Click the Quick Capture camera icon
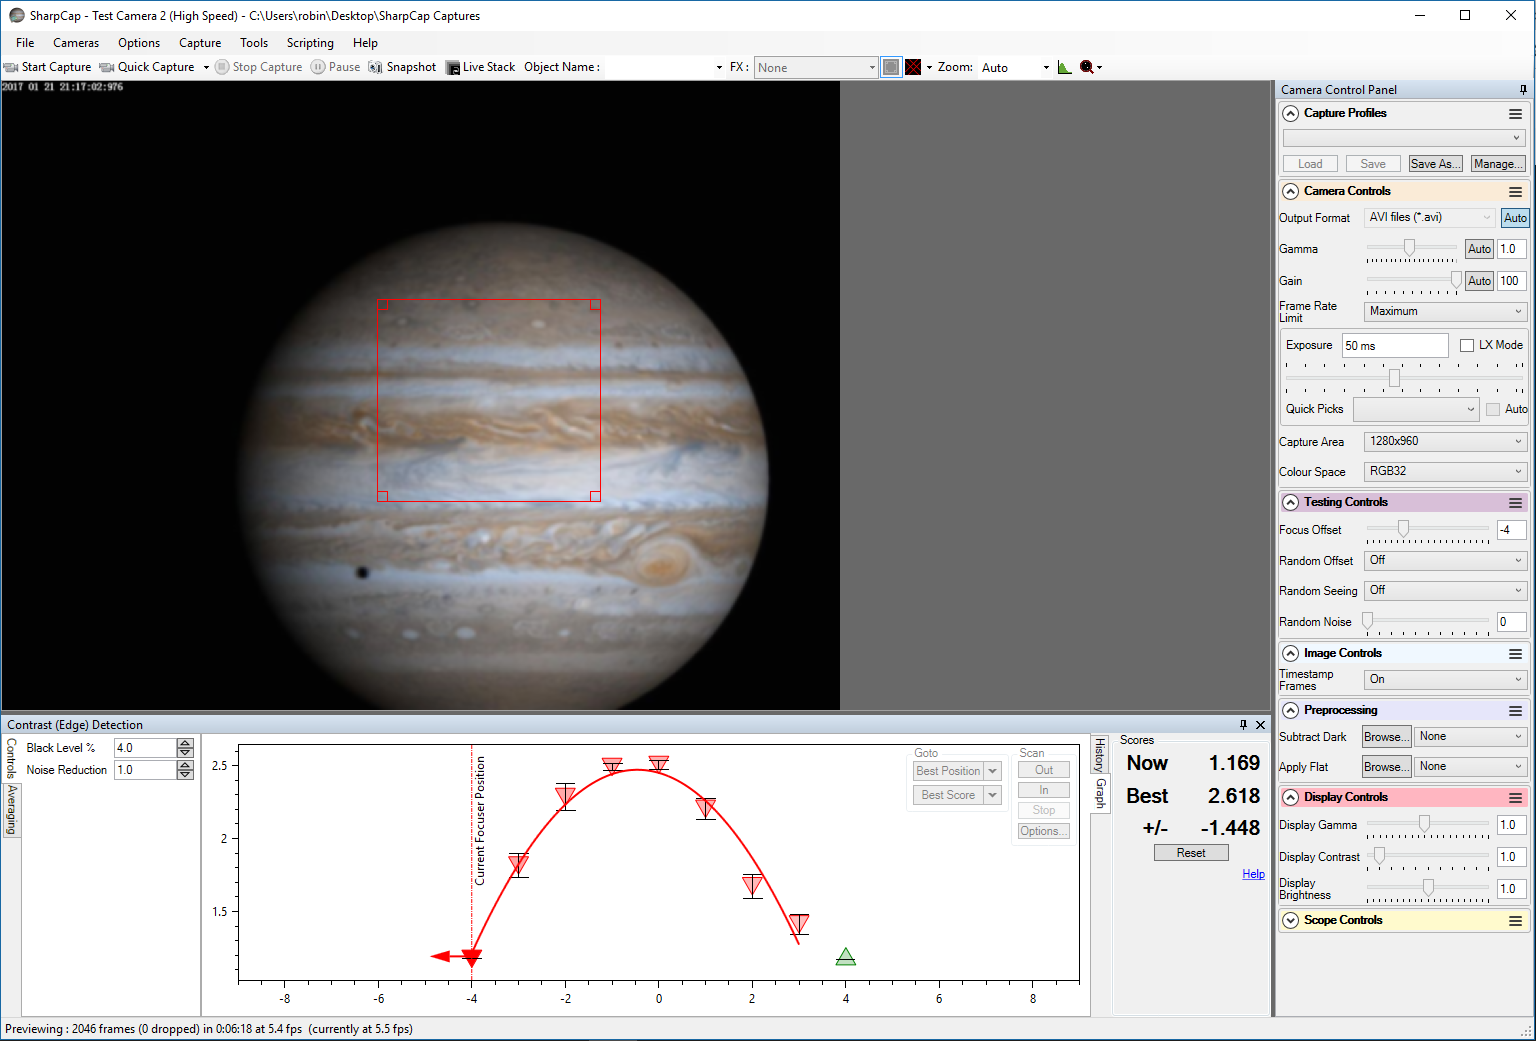The height and width of the screenshot is (1041, 1536). (x=107, y=67)
